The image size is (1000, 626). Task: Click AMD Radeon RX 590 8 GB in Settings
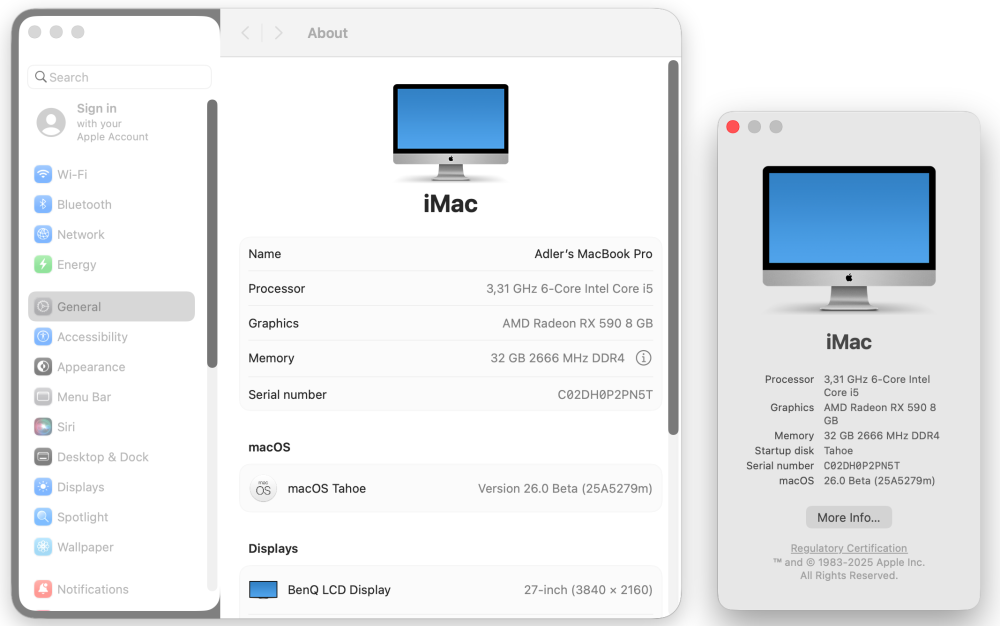tap(577, 323)
